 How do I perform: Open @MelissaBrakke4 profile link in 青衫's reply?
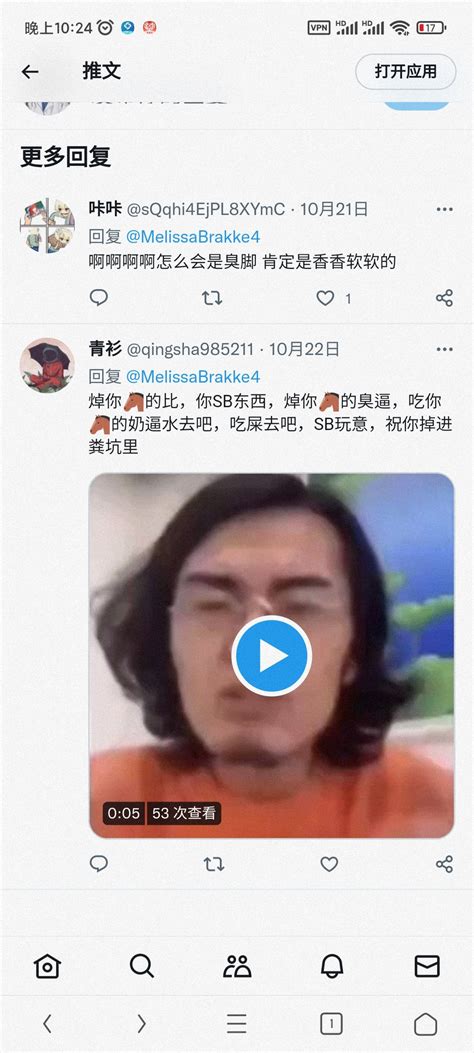pyautogui.click(x=193, y=377)
